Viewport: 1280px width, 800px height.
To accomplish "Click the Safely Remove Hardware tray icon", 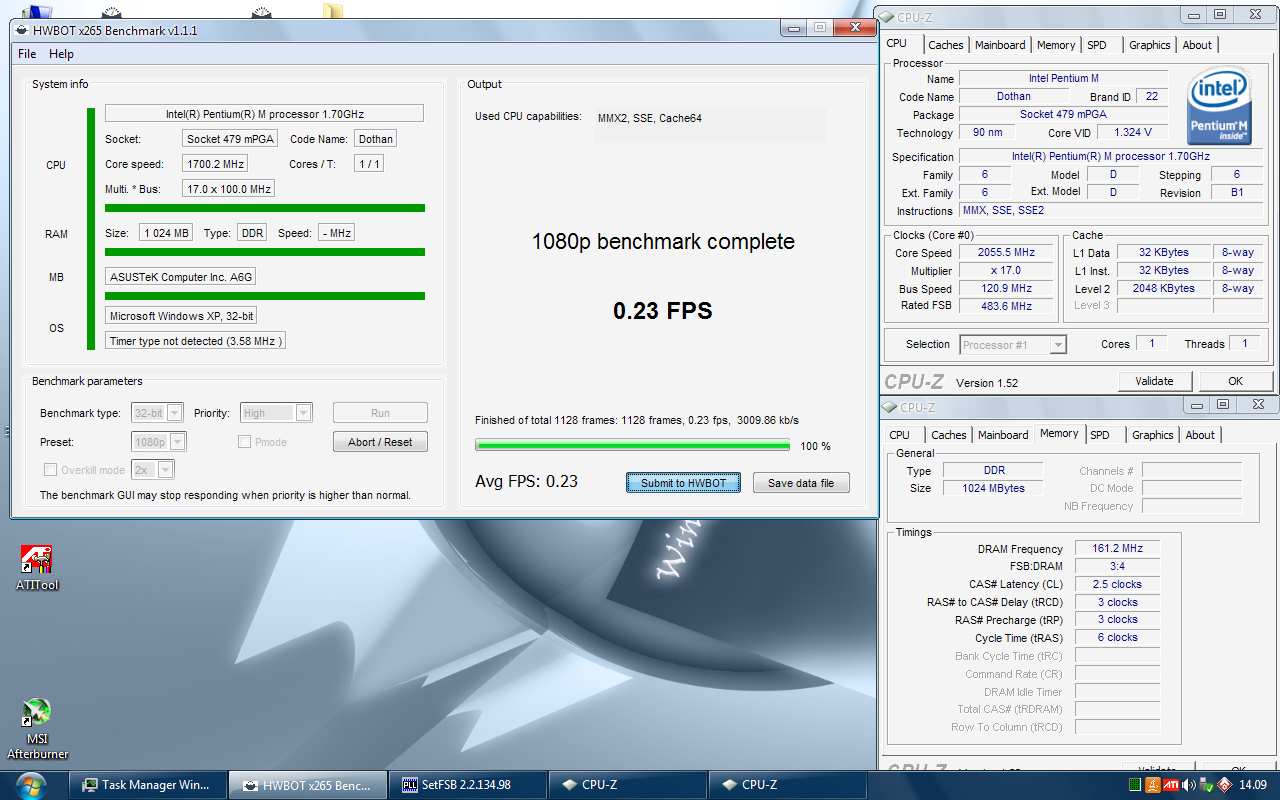I will pyautogui.click(x=1205, y=785).
